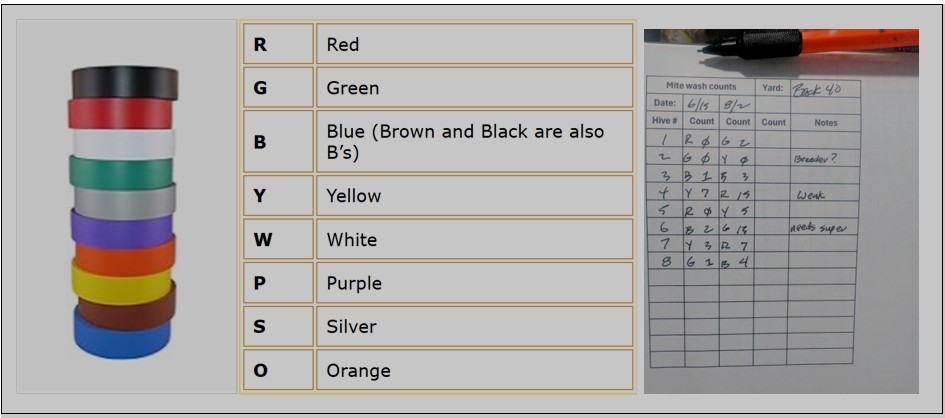
Task: Click the 'Mite wash counts' sheet title
Action: 701,87
